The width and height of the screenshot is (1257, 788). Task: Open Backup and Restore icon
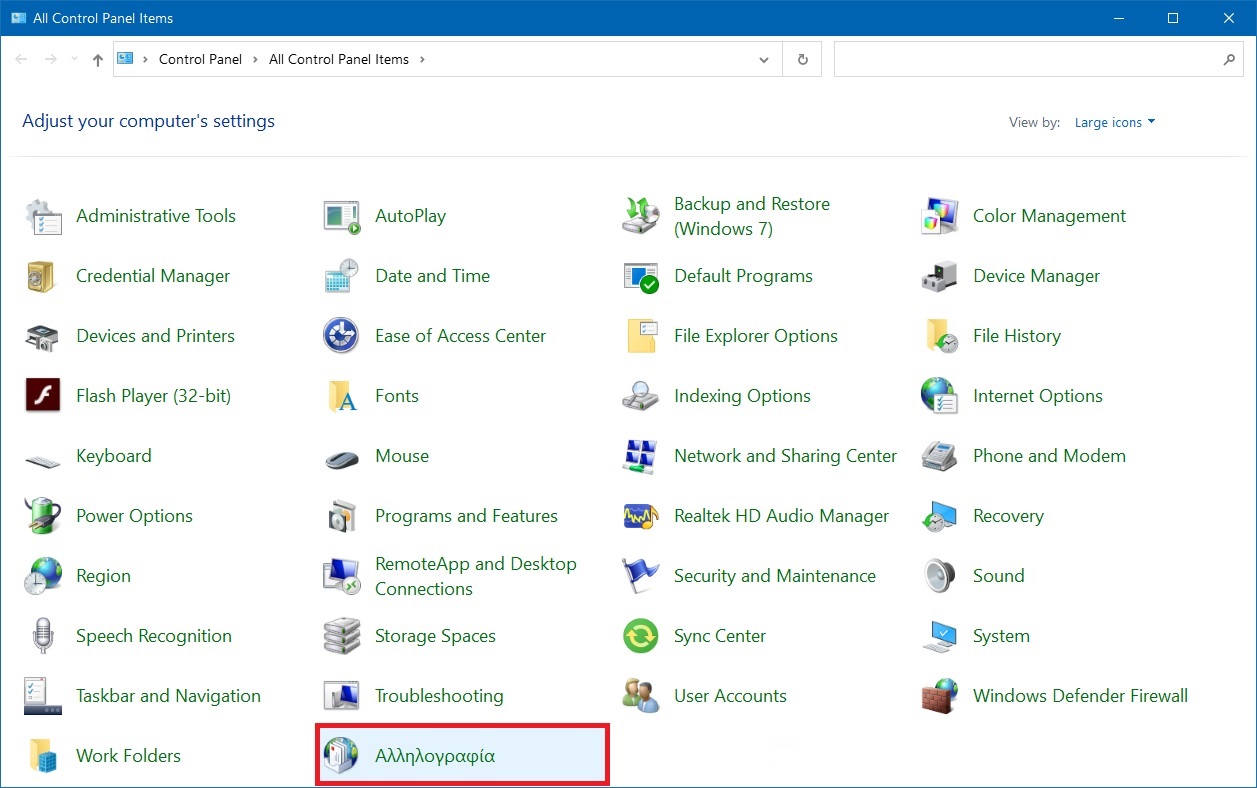[641, 216]
